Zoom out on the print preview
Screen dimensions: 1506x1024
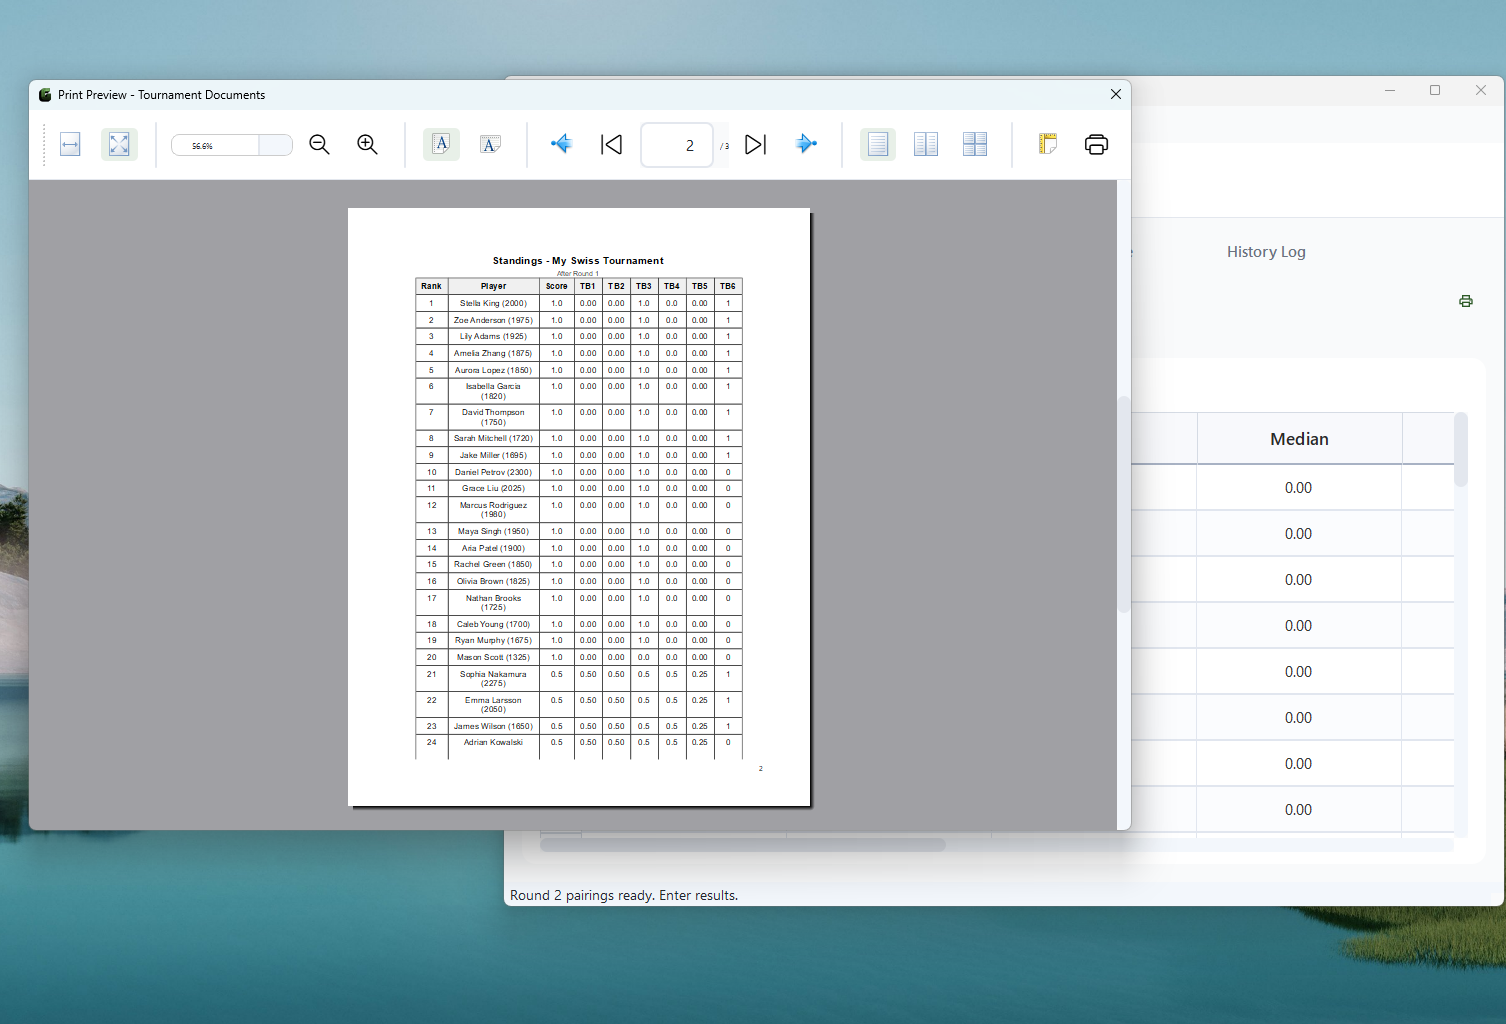(318, 144)
